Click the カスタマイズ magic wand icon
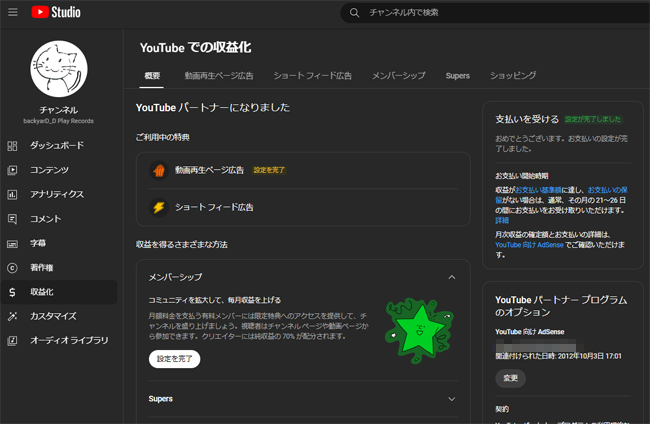 click(x=12, y=316)
